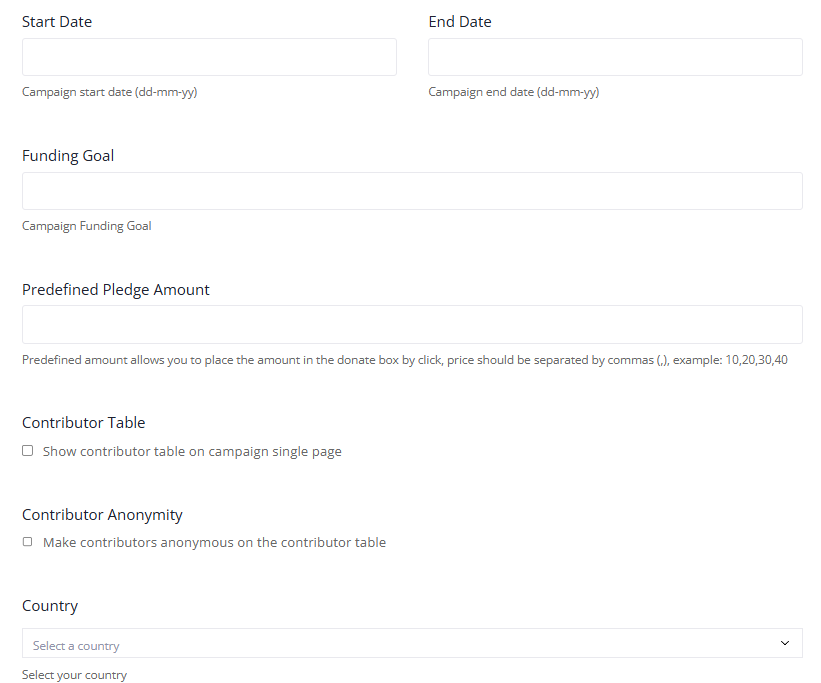
Task: Click the Start Date label
Action: [57, 21]
